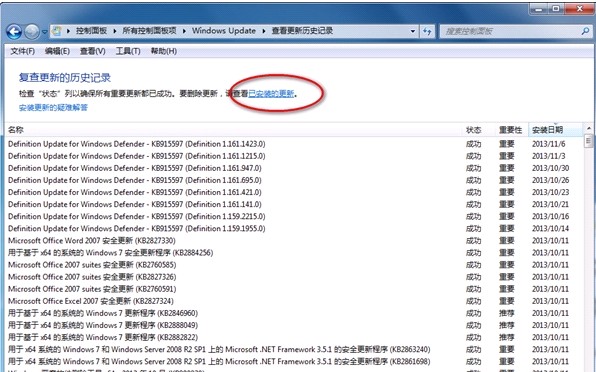
Task: Open the 查看(V) menu
Action: pyautogui.click(x=92, y=51)
